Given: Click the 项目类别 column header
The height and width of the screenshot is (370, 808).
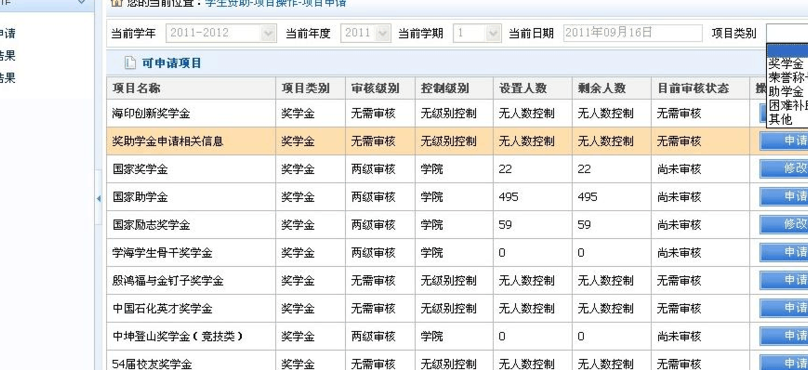Looking at the screenshot, I should point(311,88).
